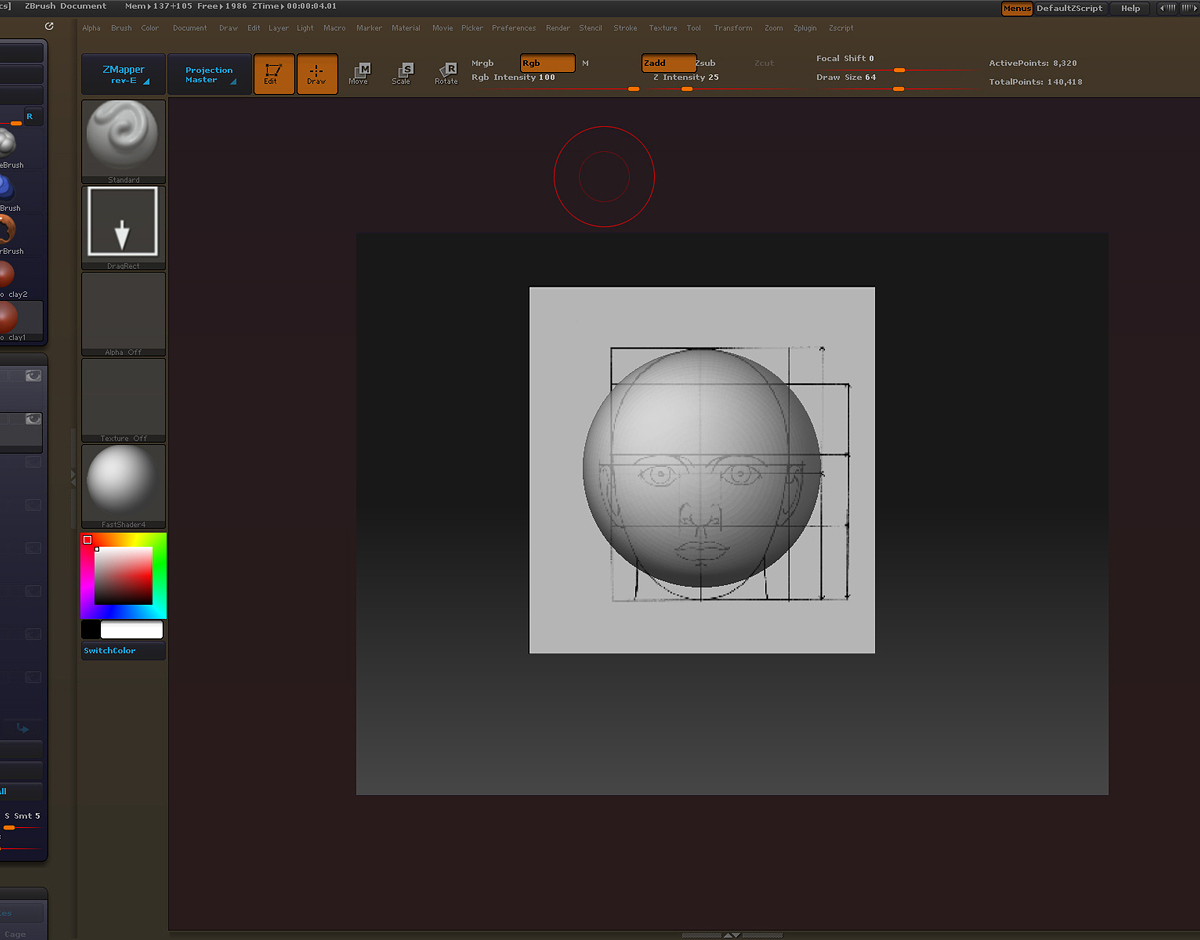Toggle first subtool eye visibility
Screen dimensions: 1200x940
[x=34, y=375]
